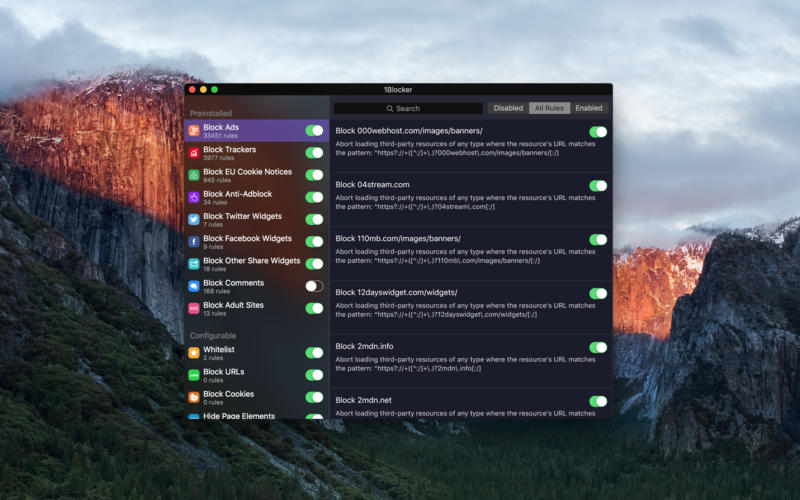Click the Block Ads category icon

194,131
